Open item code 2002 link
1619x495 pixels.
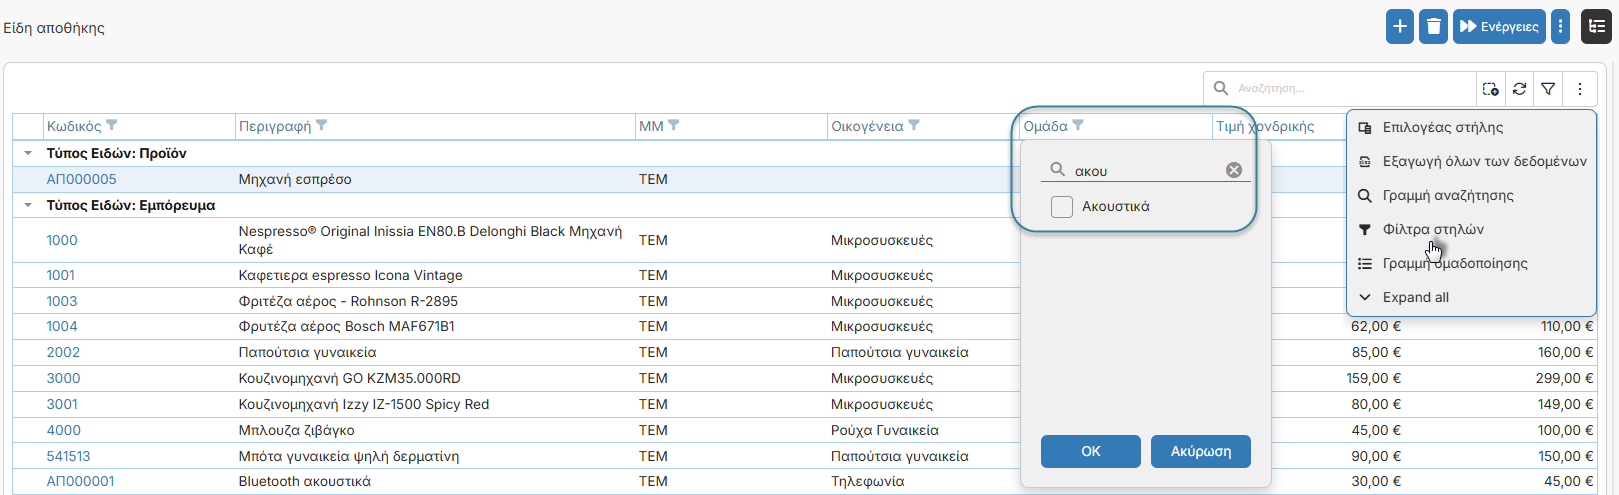tap(63, 352)
